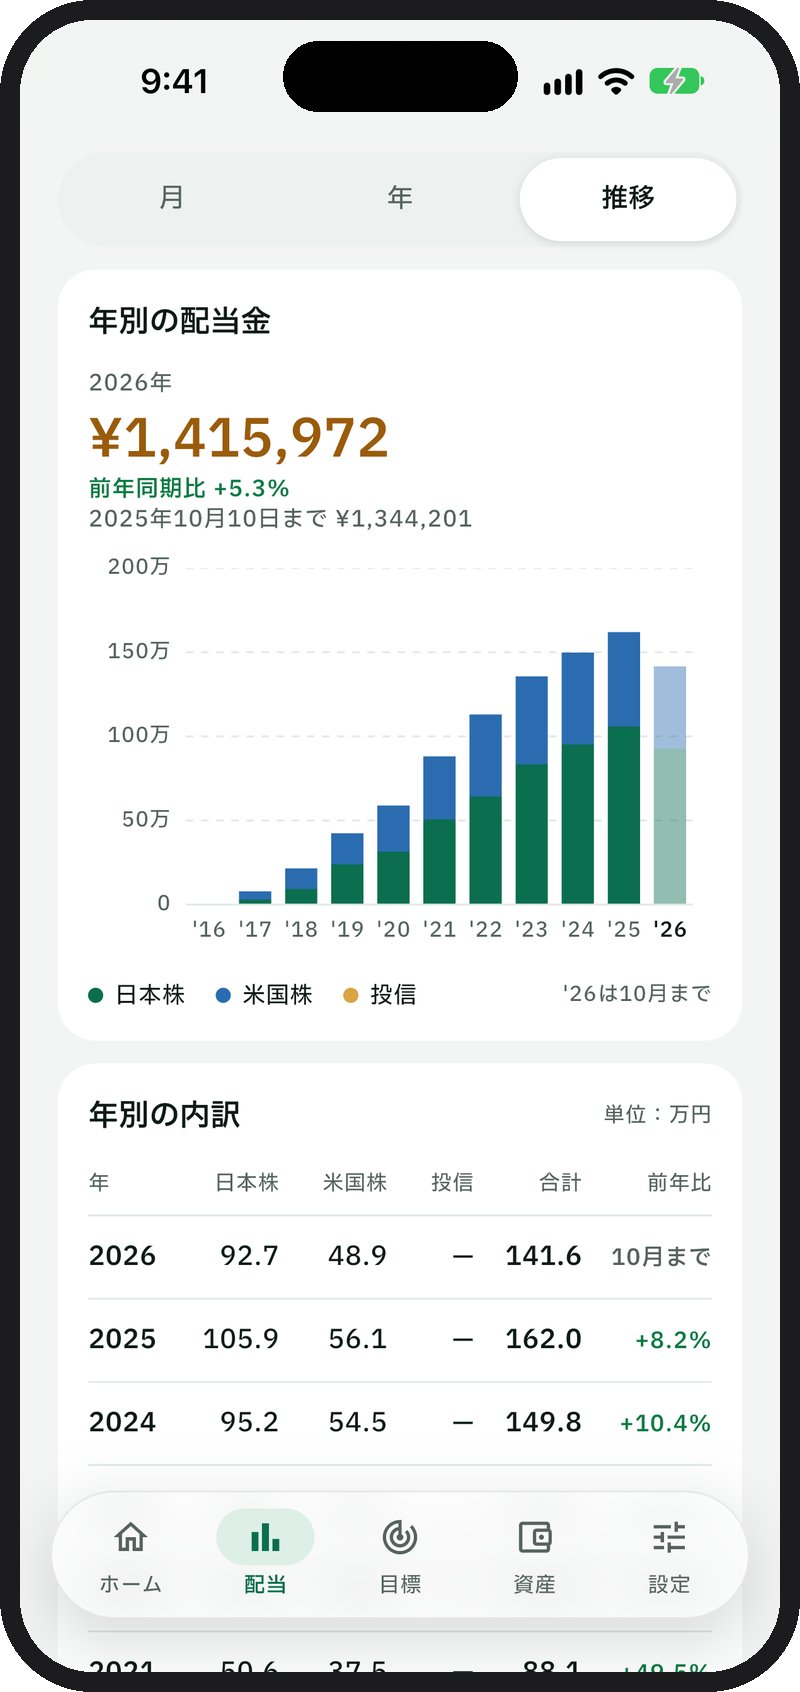This screenshot has width=800, height=1692.
Task: Toggle the 米国株 legend item
Action: coord(265,995)
